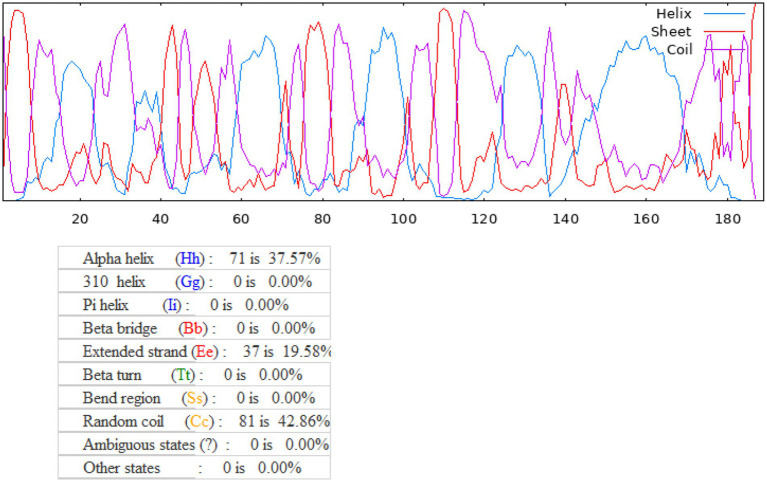Select the Bend region row label

tap(121, 398)
